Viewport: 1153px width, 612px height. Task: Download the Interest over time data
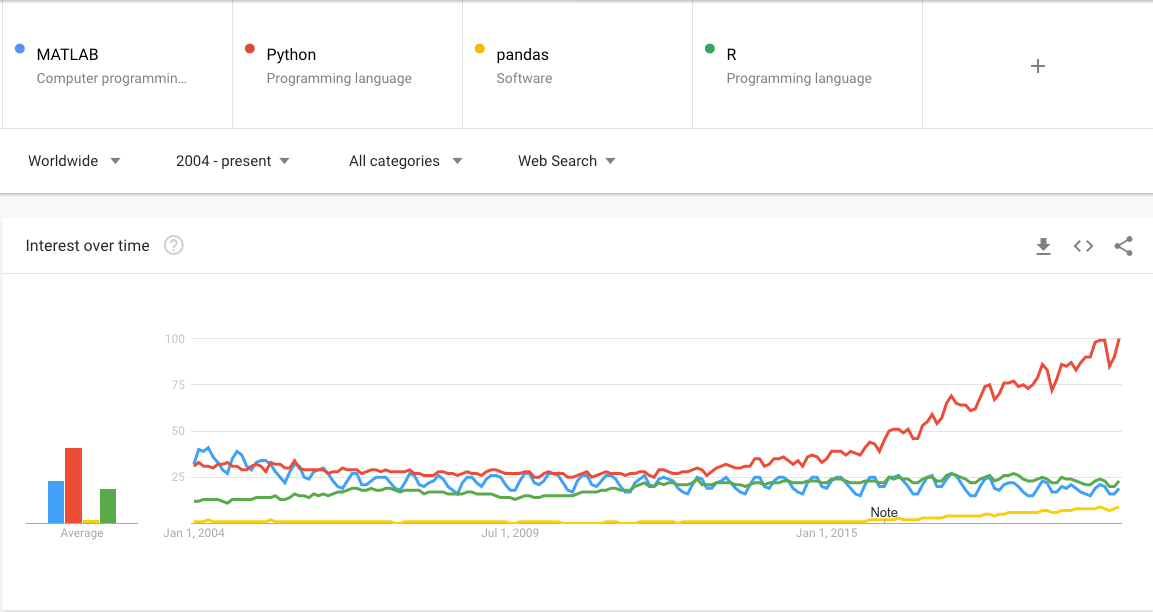click(1043, 246)
